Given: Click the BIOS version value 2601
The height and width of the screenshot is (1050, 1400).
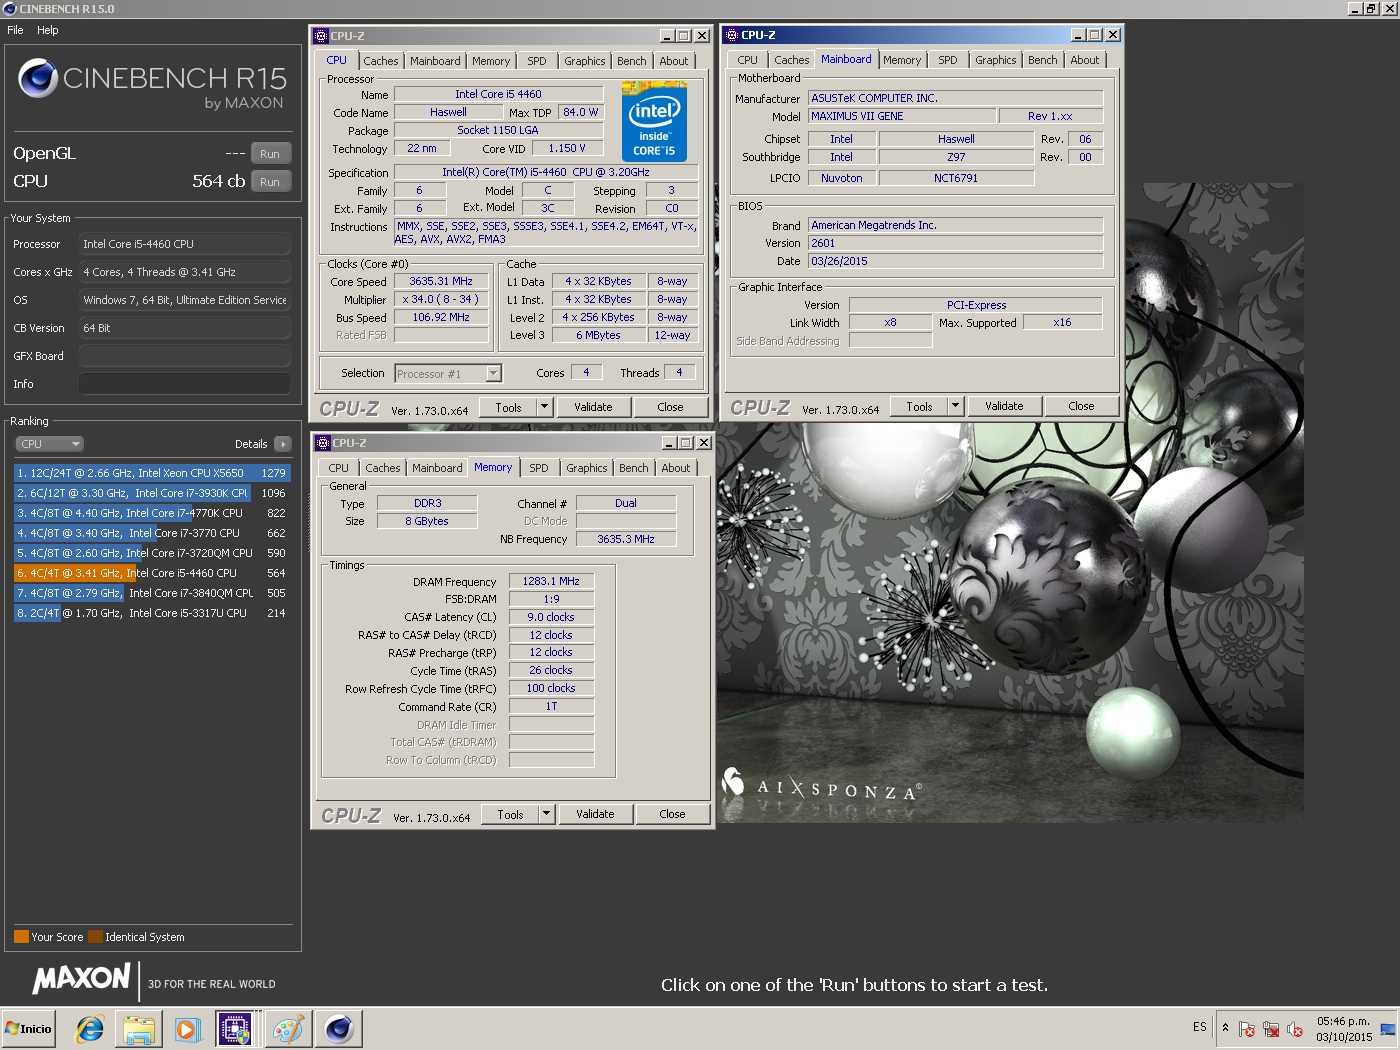Looking at the screenshot, I should point(955,243).
